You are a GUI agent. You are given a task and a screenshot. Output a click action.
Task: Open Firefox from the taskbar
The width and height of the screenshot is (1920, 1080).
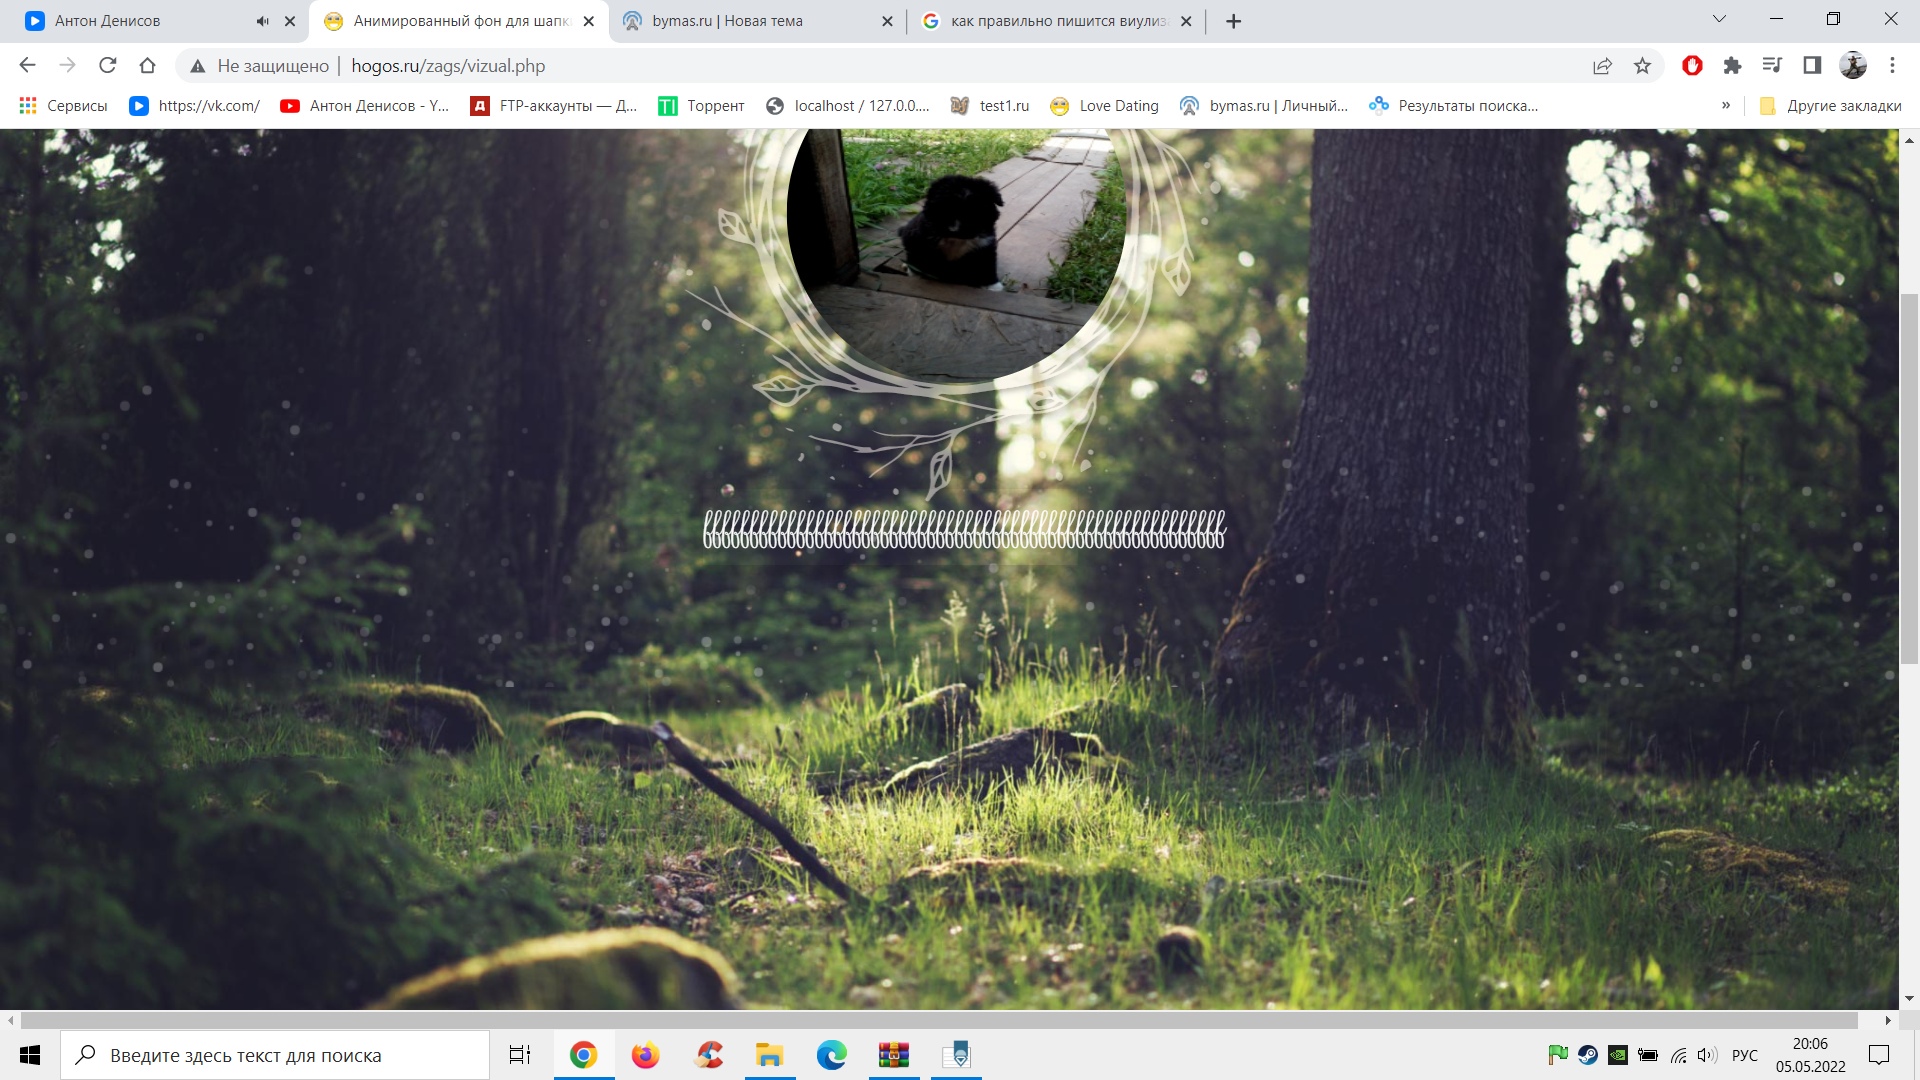[646, 1055]
